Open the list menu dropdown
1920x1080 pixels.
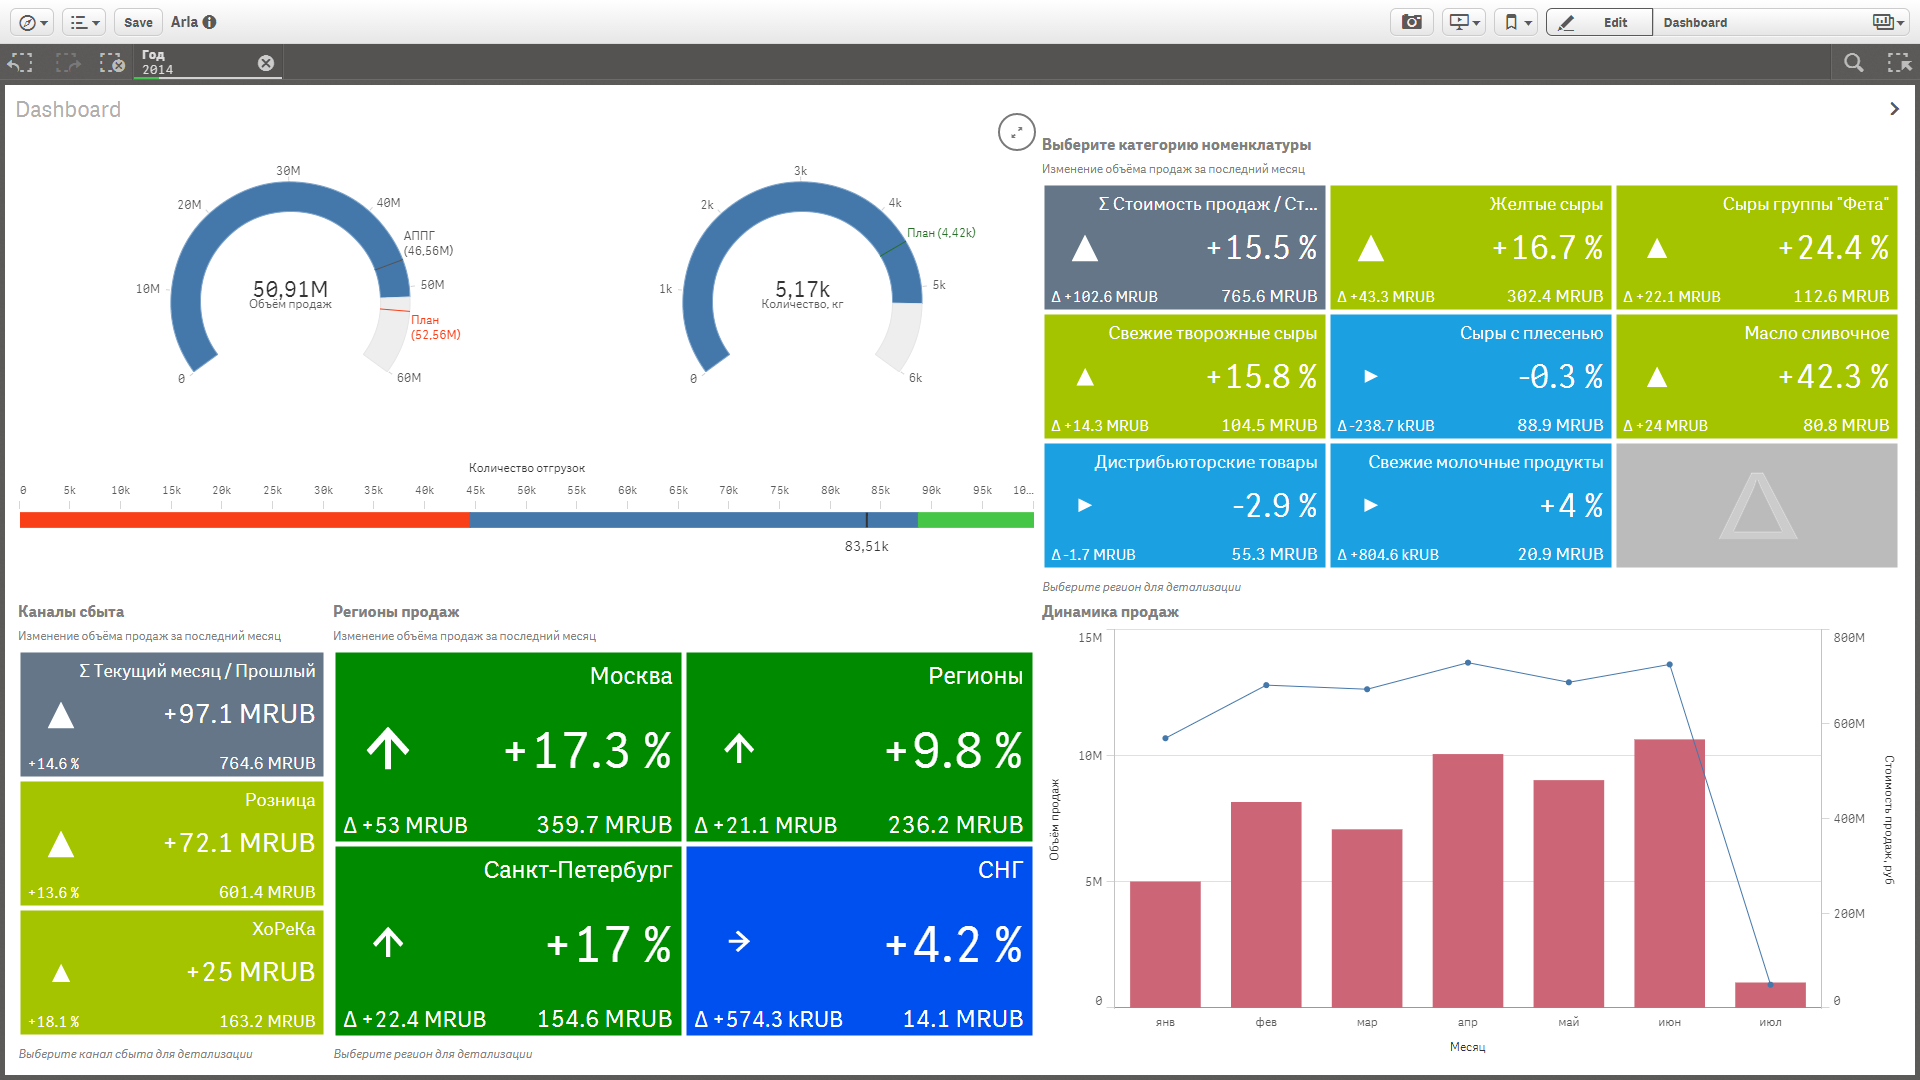[84, 22]
